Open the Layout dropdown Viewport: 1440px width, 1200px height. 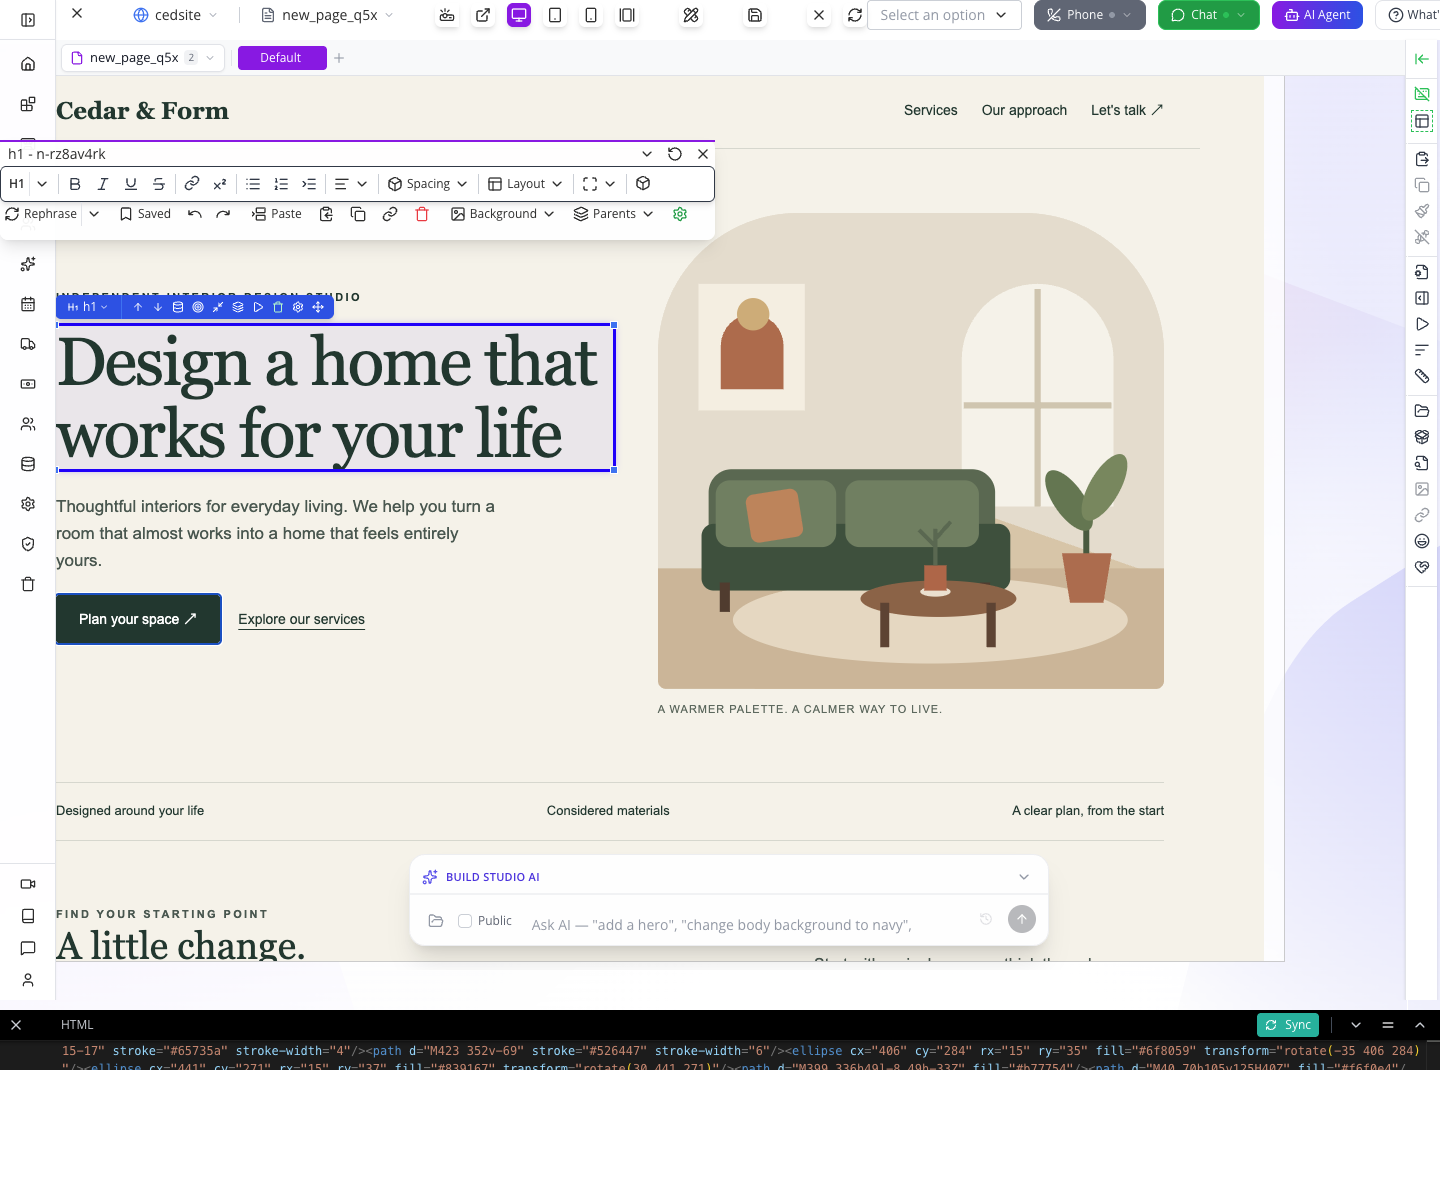click(525, 184)
